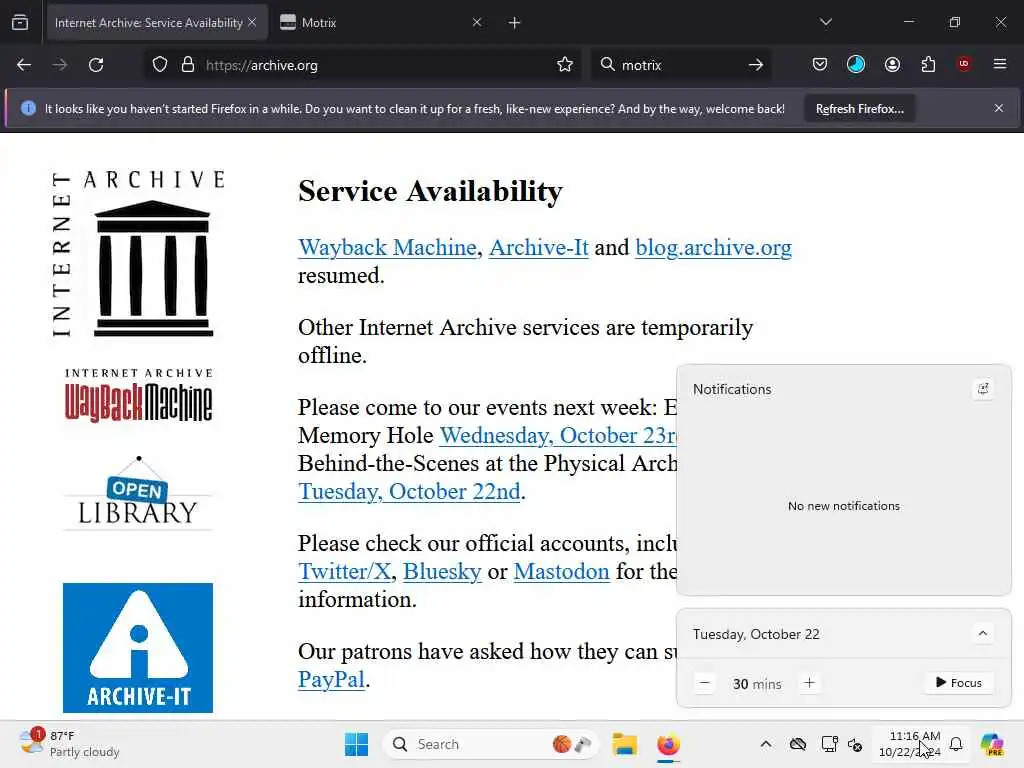Close the Motrix tab
The height and width of the screenshot is (768, 1024).
click(x=477, y=22)
